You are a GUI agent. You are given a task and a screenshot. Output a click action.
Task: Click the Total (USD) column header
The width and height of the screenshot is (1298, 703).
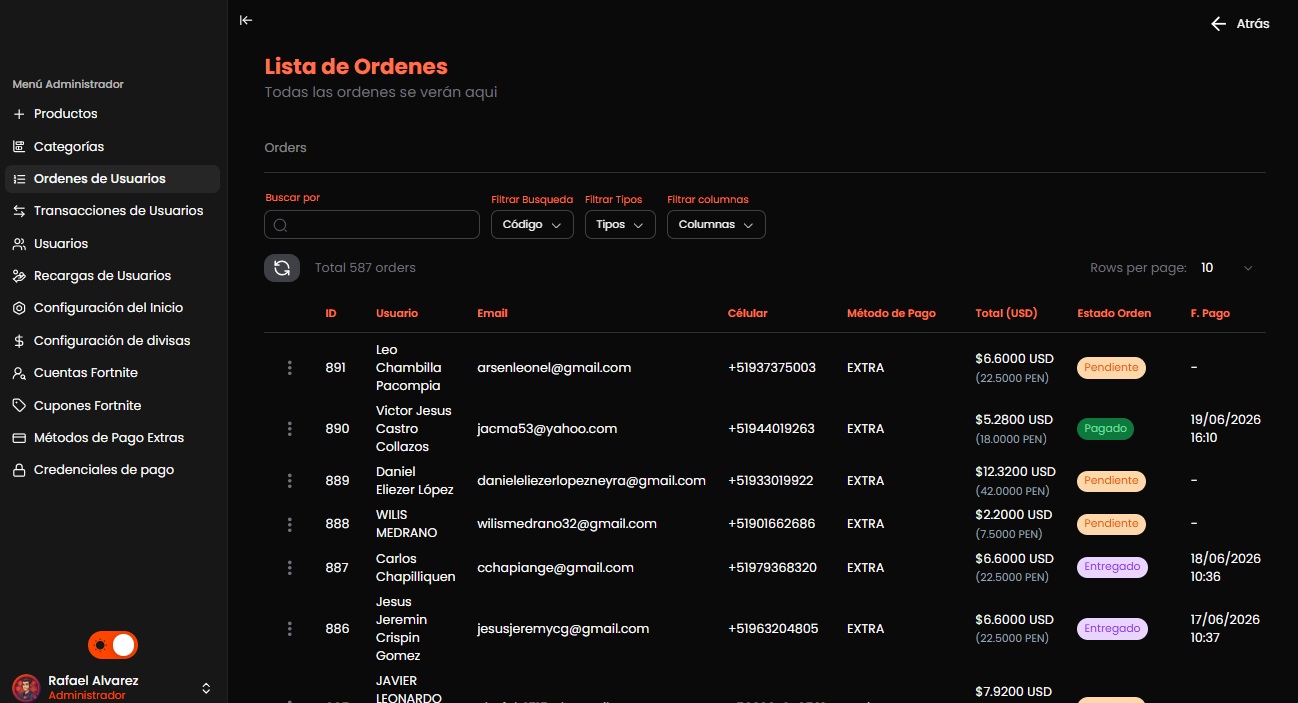(x=1006, y=313)
